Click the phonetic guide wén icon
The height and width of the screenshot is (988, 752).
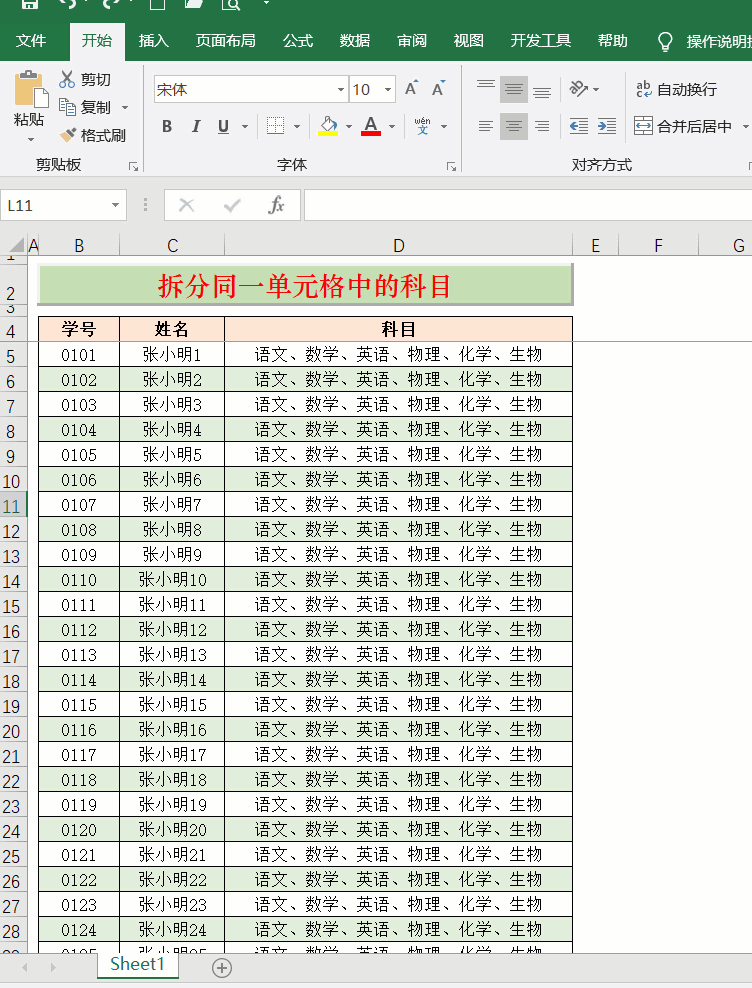422,126
